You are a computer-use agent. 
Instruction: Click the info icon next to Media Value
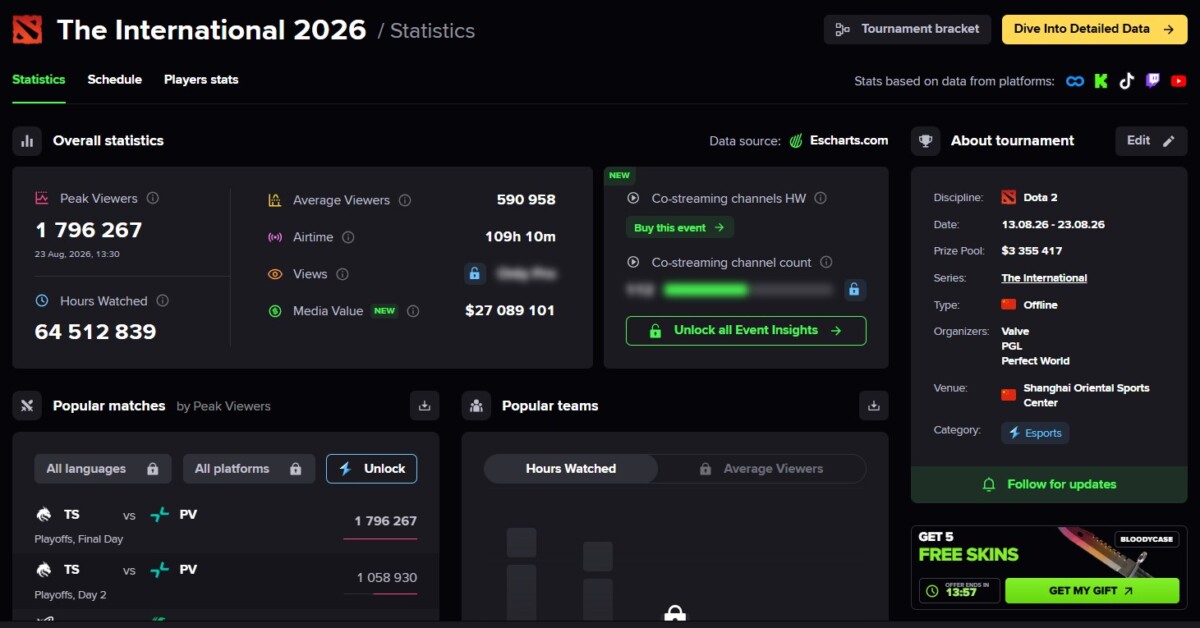coord(413,311)
